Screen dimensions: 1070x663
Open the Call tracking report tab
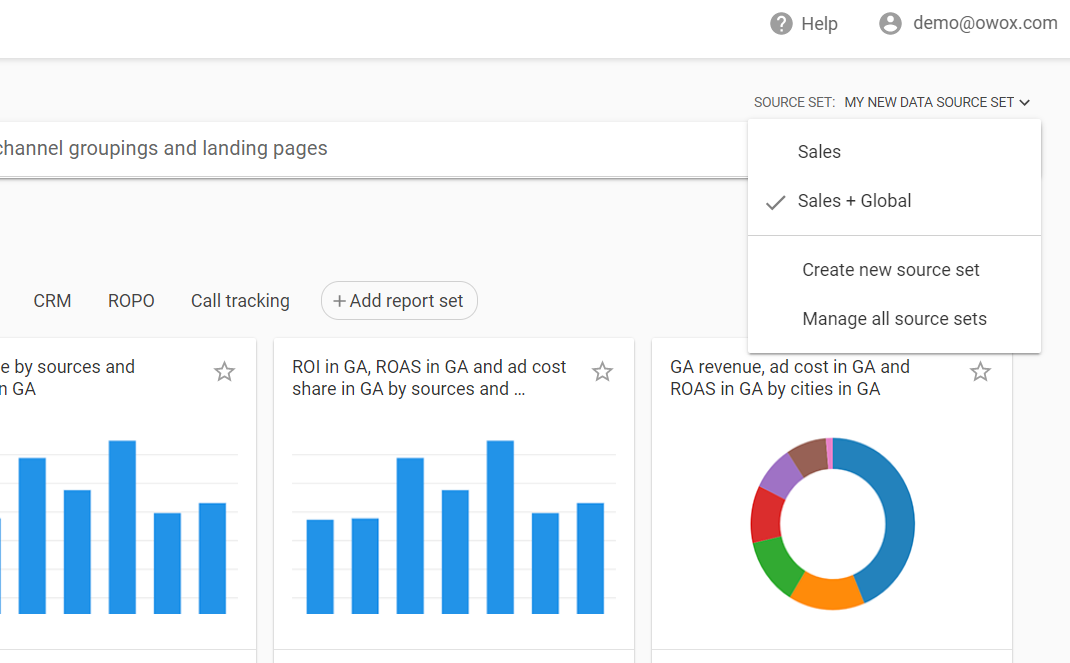240,301
